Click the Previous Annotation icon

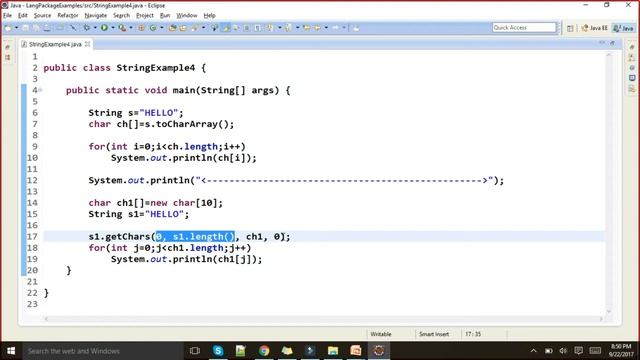click(x=289, y=28)
